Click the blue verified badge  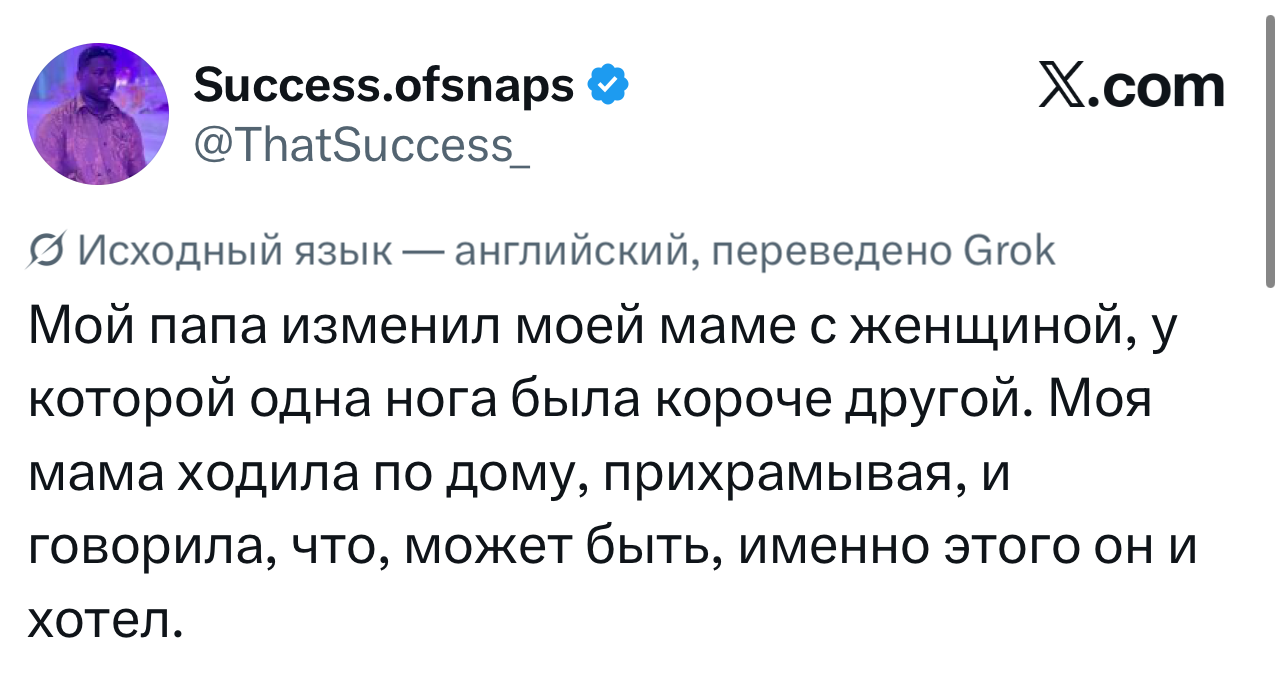609,86
